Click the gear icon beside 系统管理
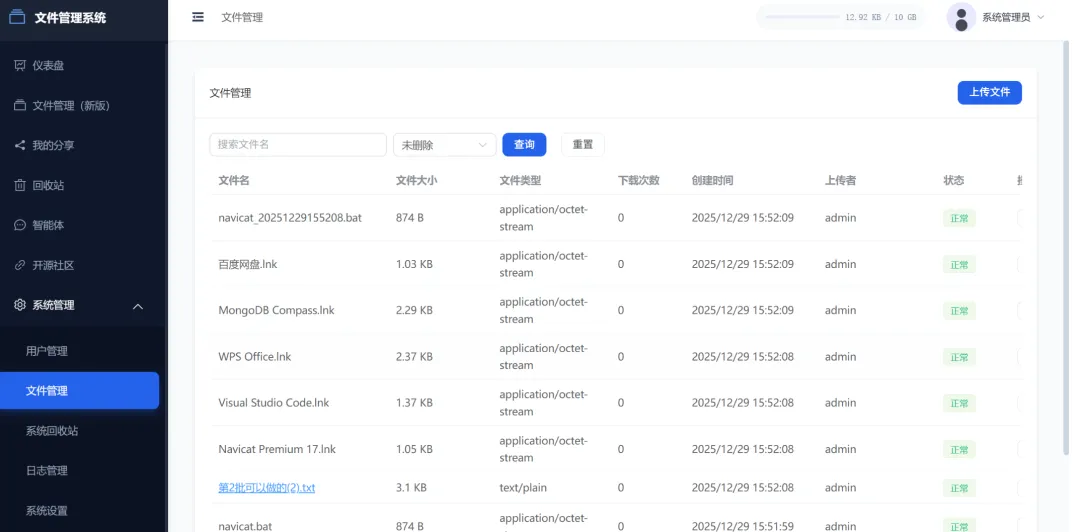This screenshot has width=1080, height=532. coord(20,305)
